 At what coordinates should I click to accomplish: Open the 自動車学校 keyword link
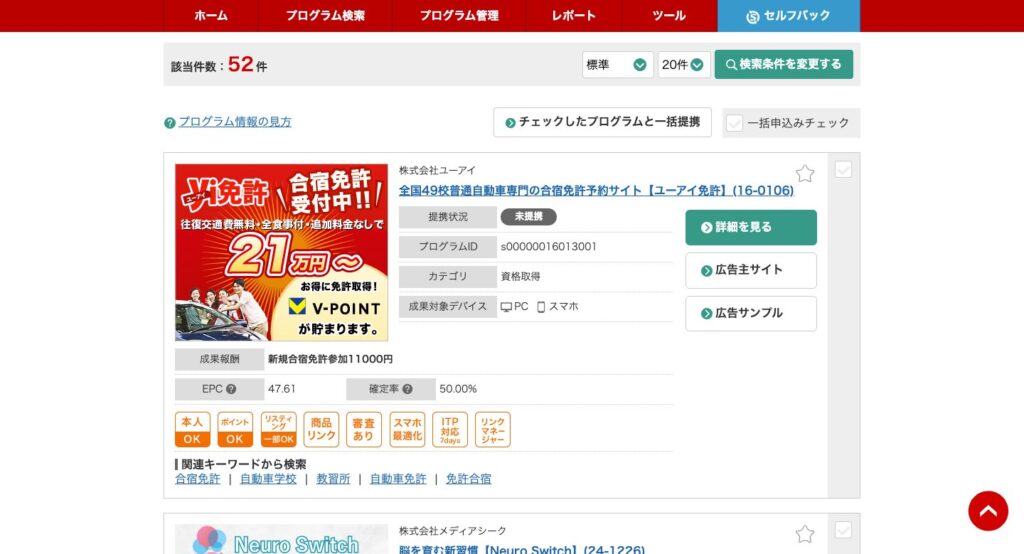pos(268,479)
